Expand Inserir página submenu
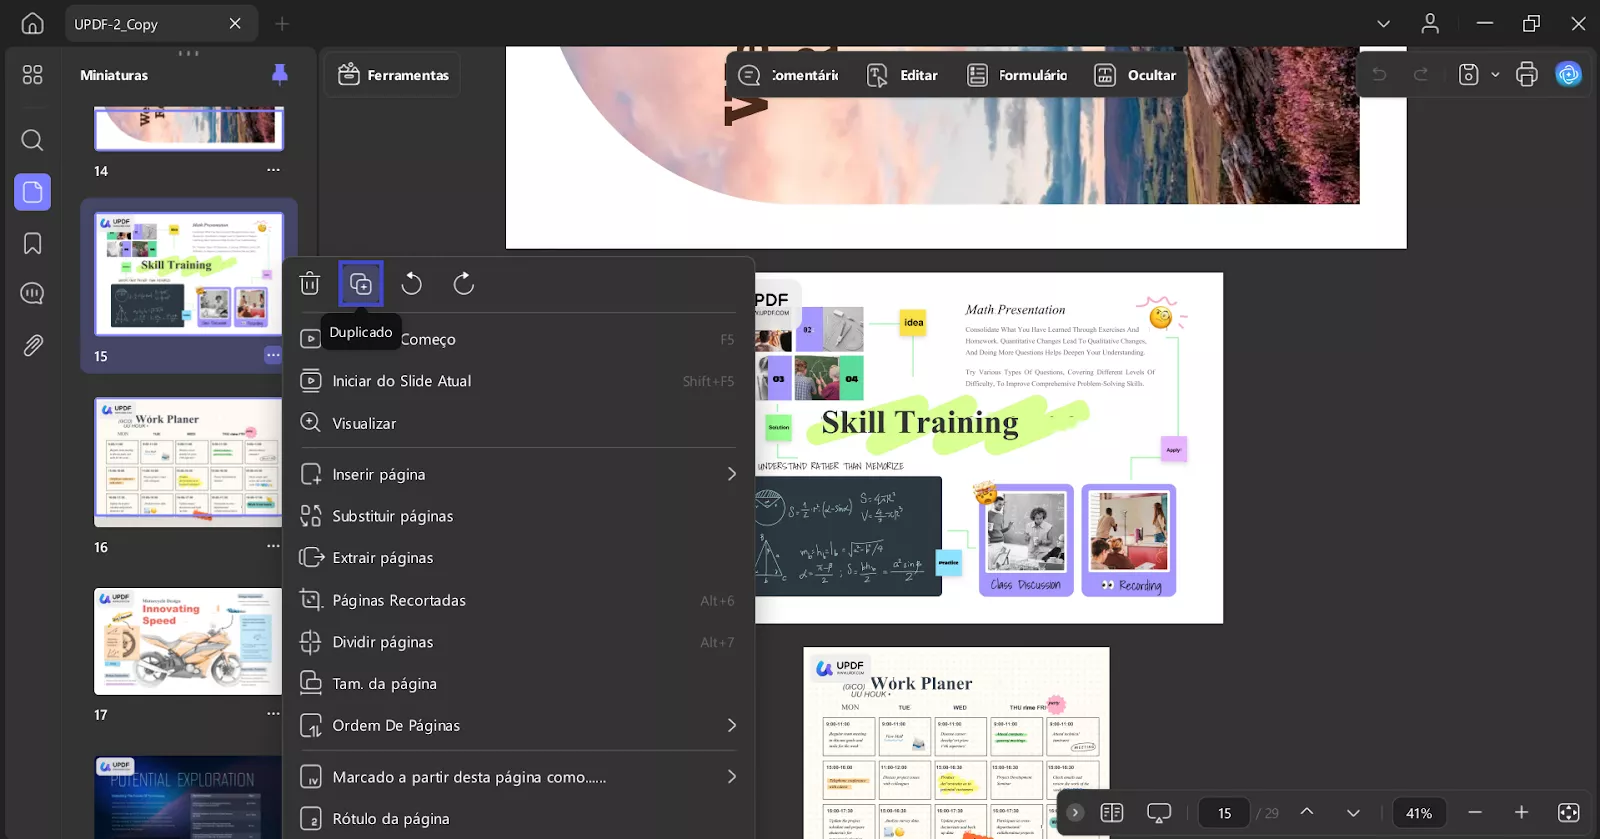 coord(518,474)
